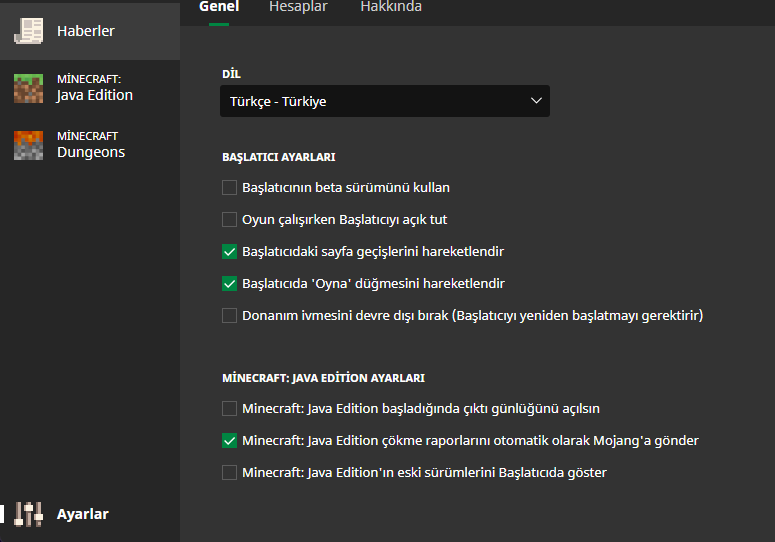This screenshot has width=775, height=542.
Task: Uncheck sayfa geçişlerini hareketlendir option
Action: [230, 251]
